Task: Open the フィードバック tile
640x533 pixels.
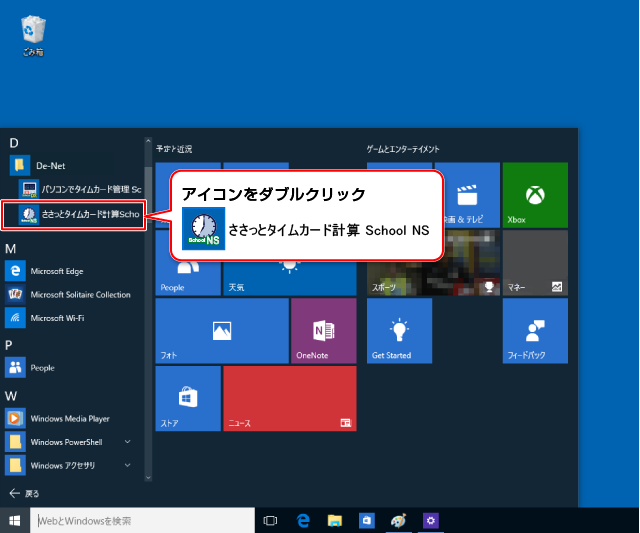Action: coord(535,331)
